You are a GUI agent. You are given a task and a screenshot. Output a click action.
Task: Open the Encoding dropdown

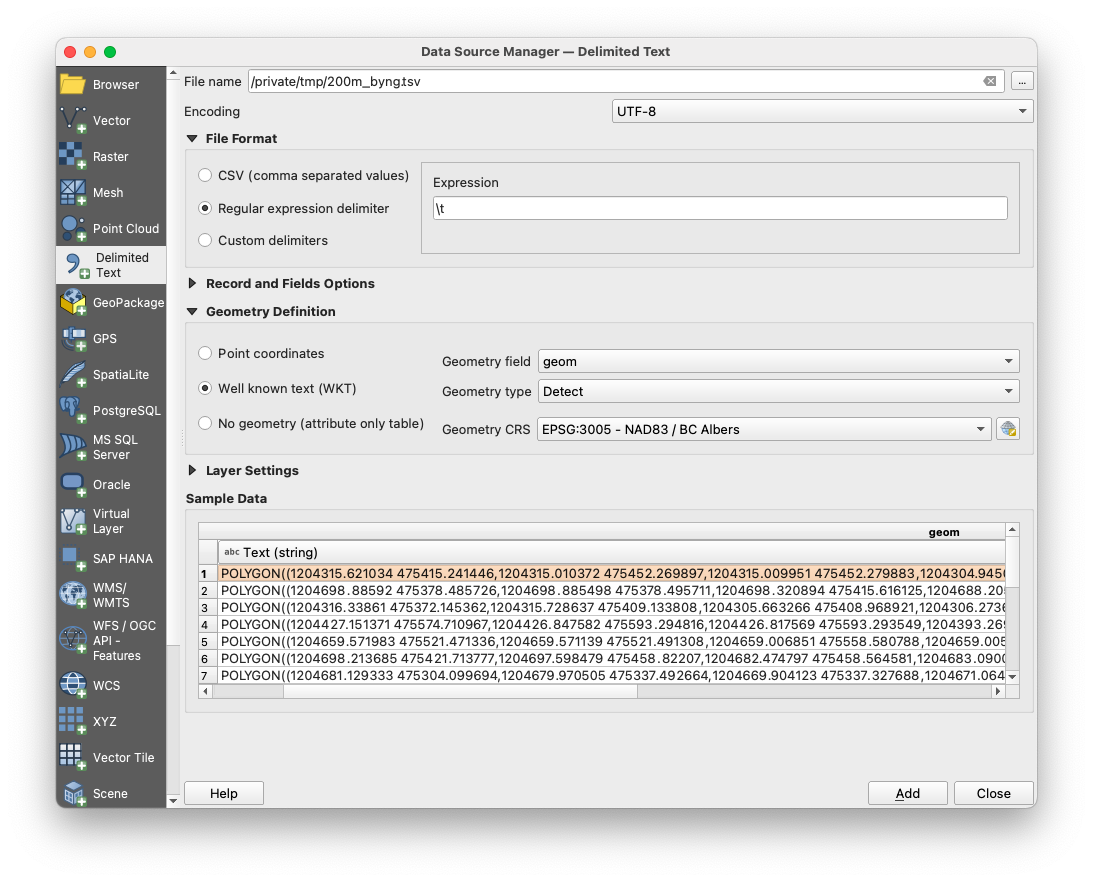click(x=822, y=111)
